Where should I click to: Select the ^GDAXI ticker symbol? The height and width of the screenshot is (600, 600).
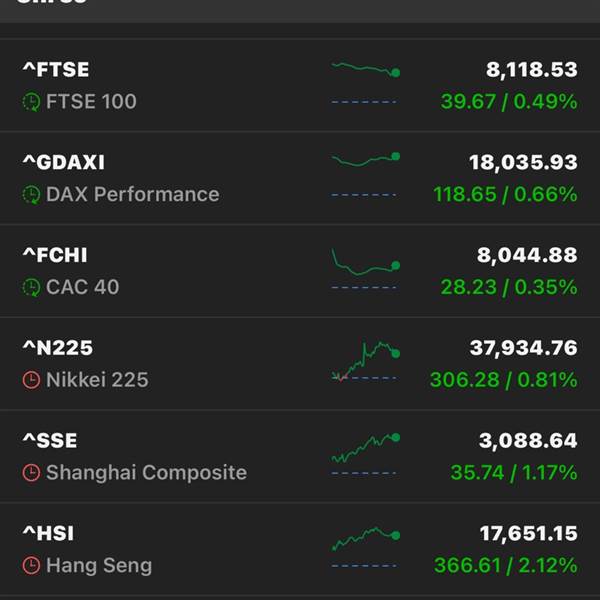[x=64, y=162]
